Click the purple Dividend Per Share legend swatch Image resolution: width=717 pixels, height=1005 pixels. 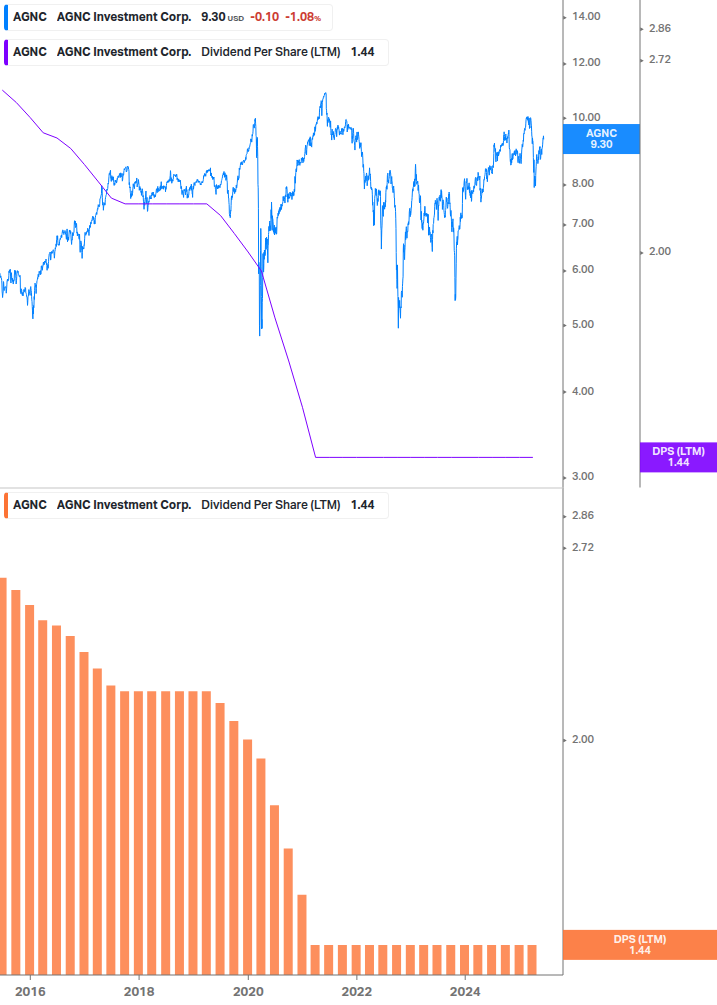6,53
